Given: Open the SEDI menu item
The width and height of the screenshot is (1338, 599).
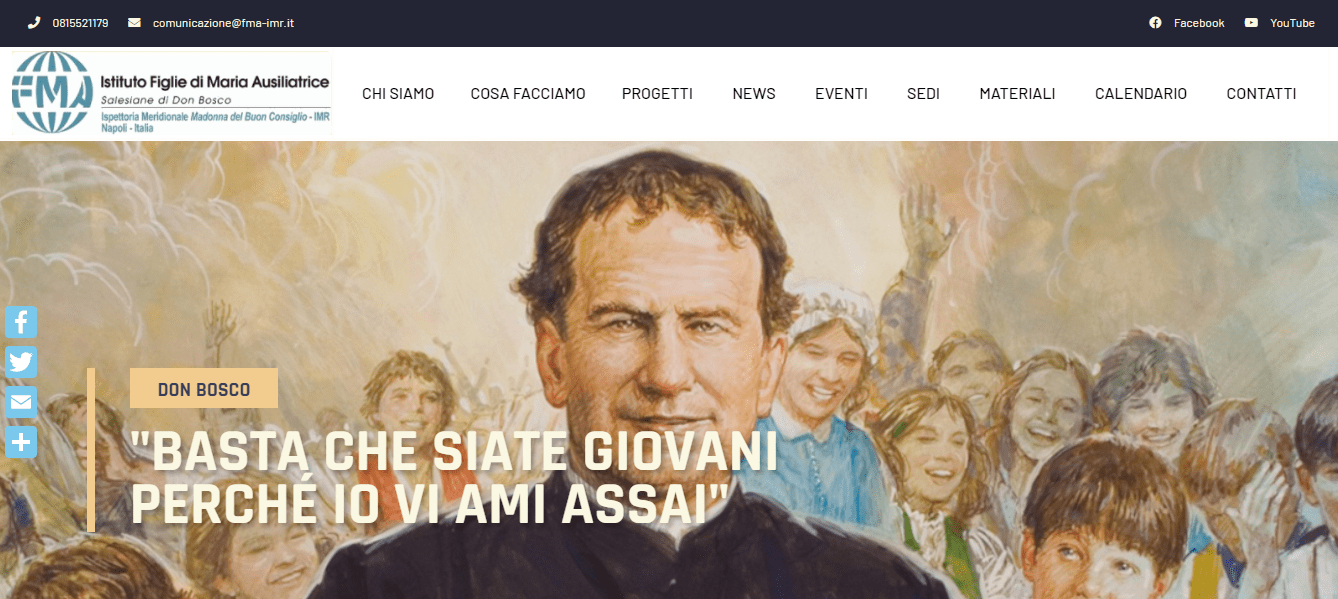Looking at the screenshot, I should coord(923,94).
